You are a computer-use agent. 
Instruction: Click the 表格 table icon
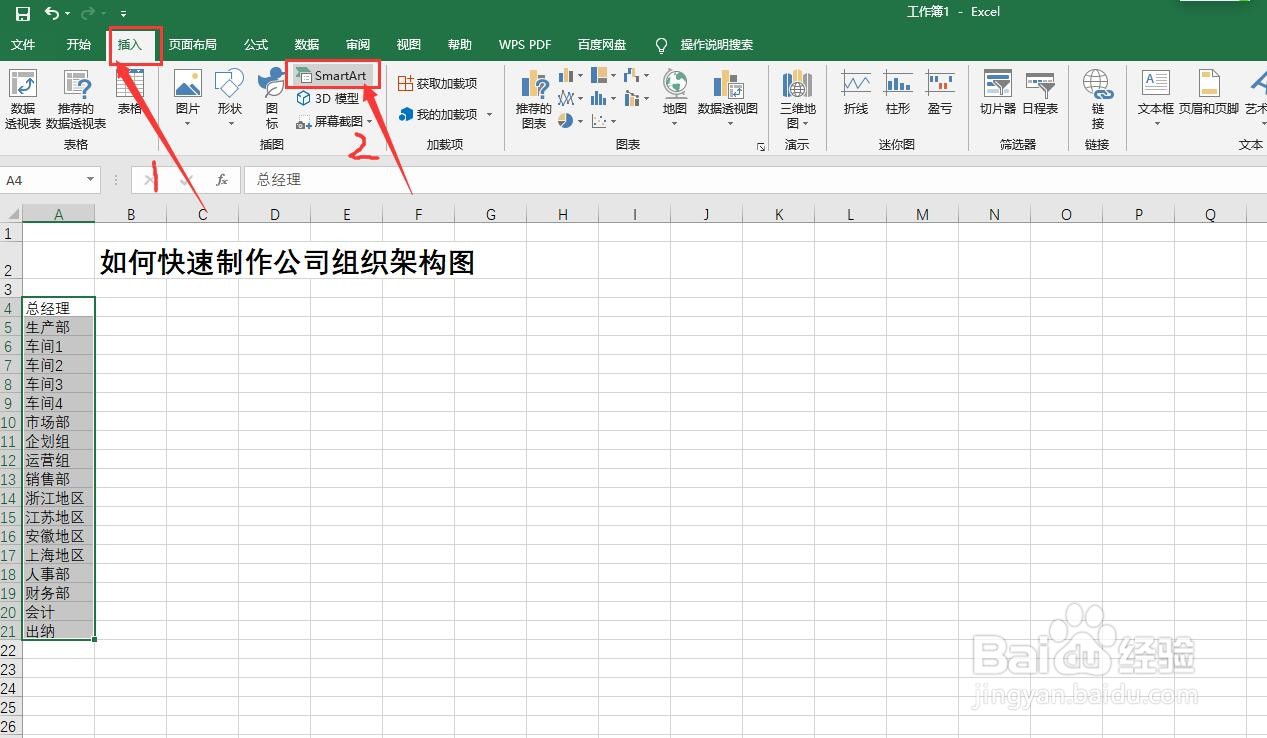click(x=130, y=92)
